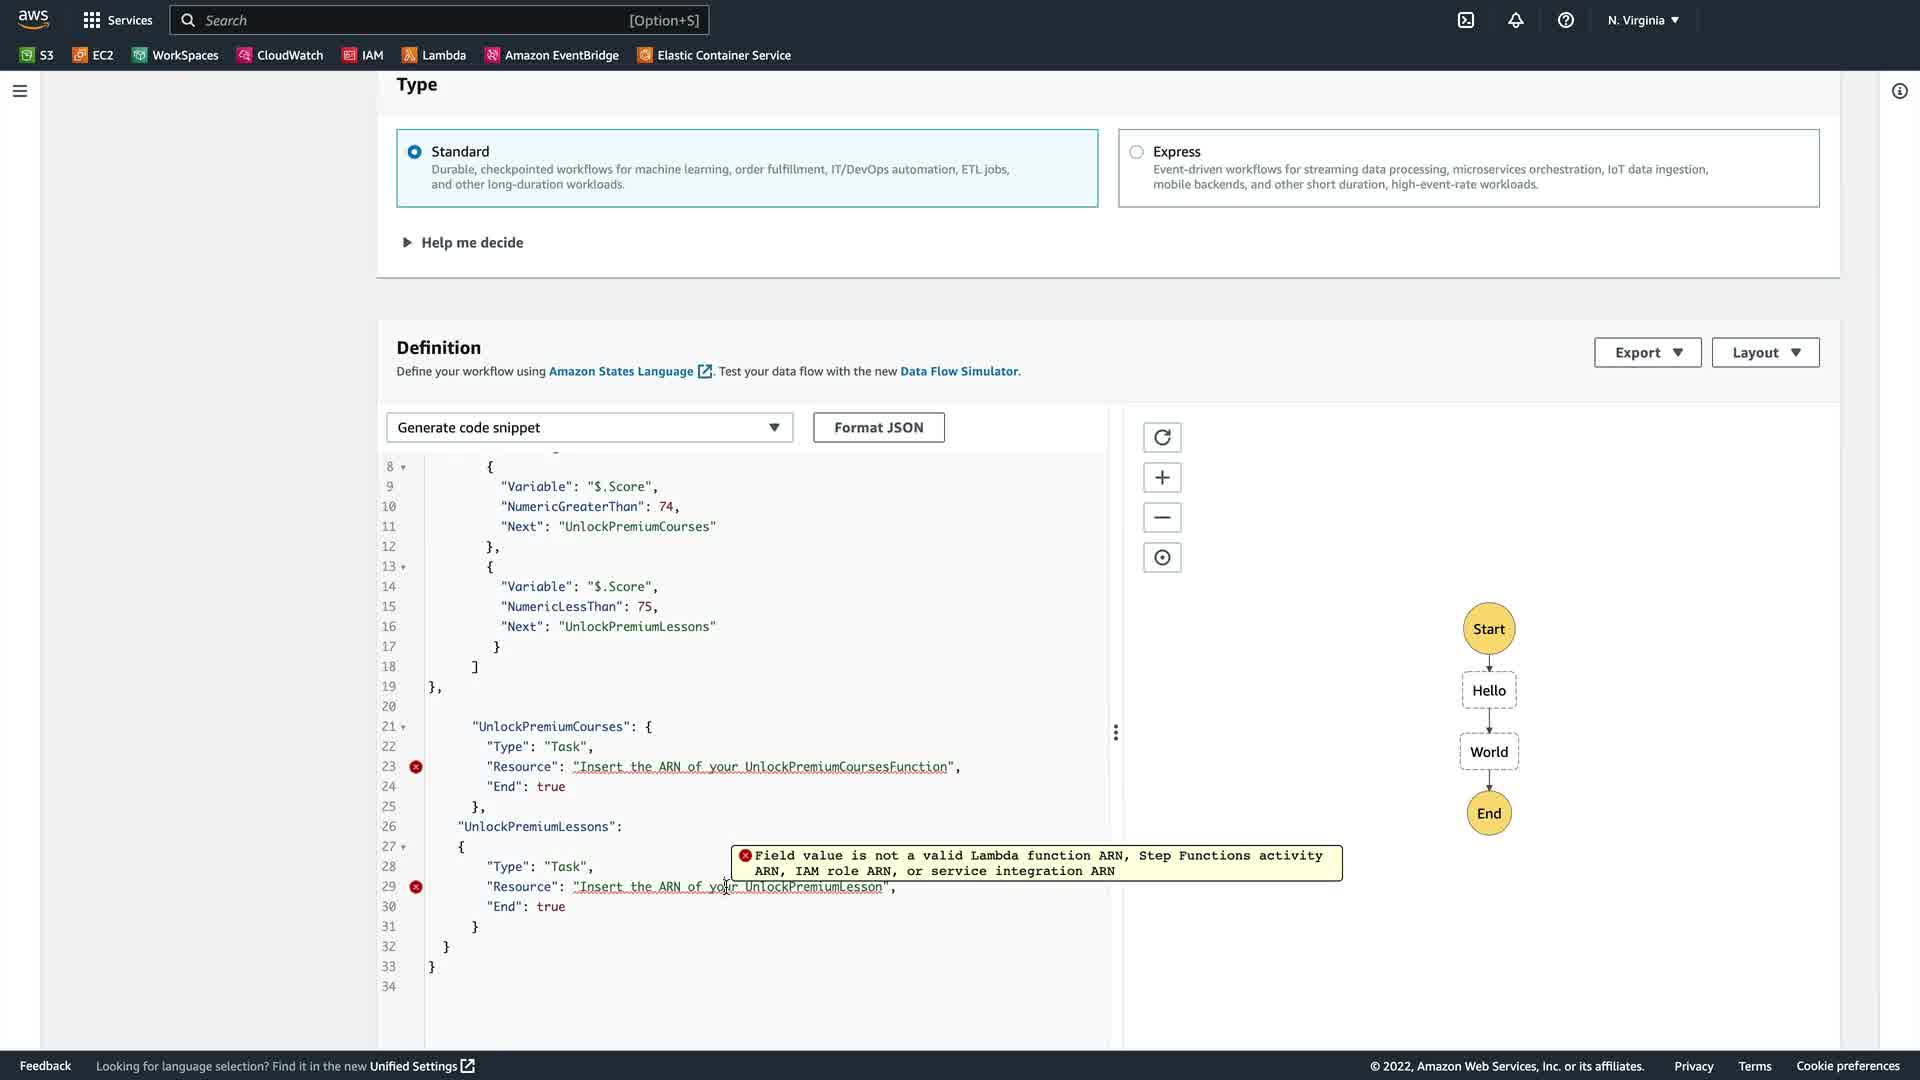
Task: Open CloudWatch from favorites bar
Action: click(x=280, y=55)
